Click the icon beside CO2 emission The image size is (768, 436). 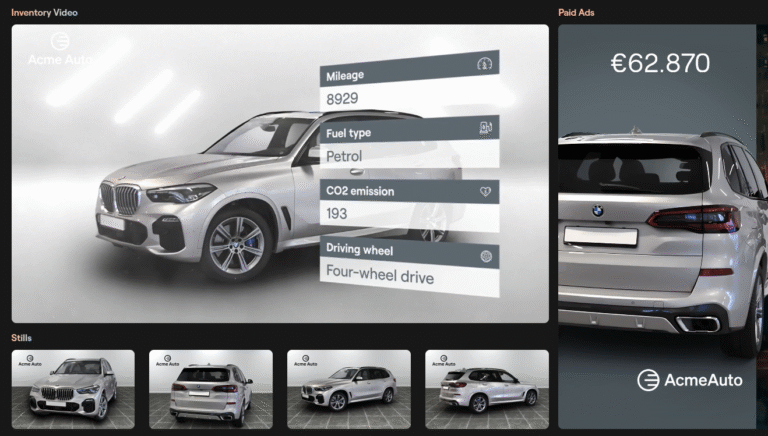coord(486,190)
